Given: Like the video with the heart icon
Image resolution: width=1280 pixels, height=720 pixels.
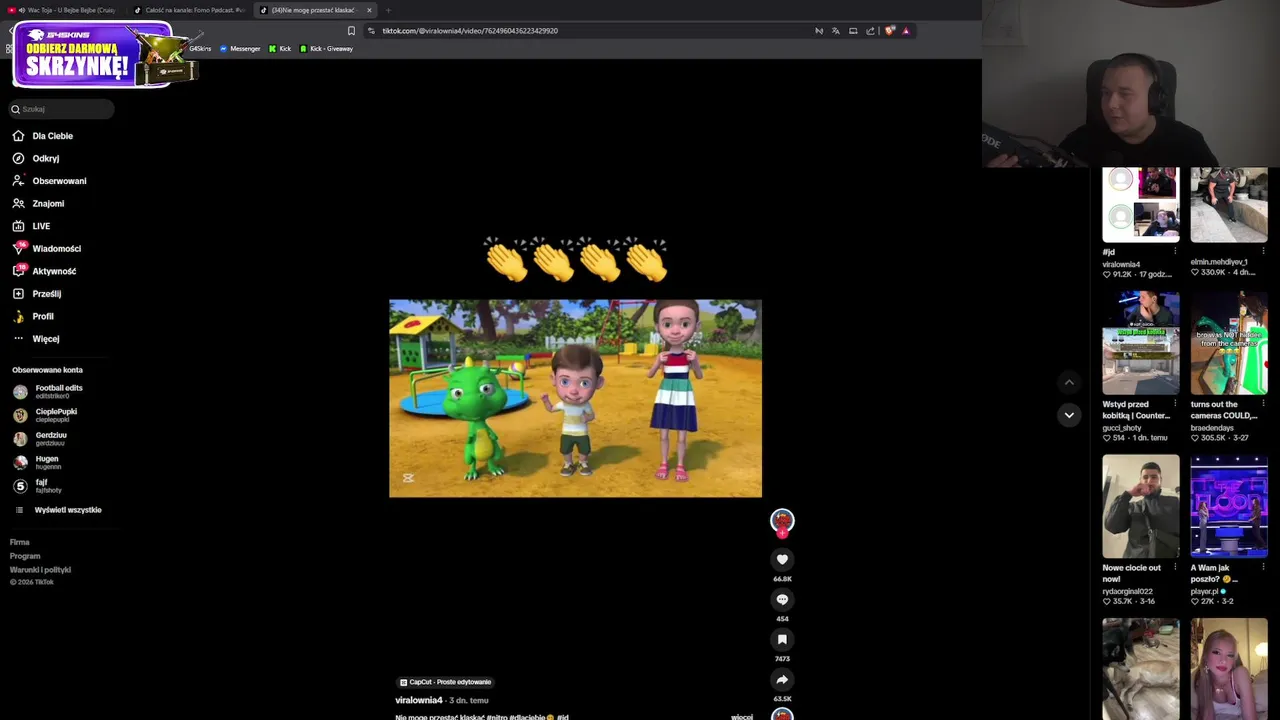Looking at the screenshot, I should coord(782,560).
